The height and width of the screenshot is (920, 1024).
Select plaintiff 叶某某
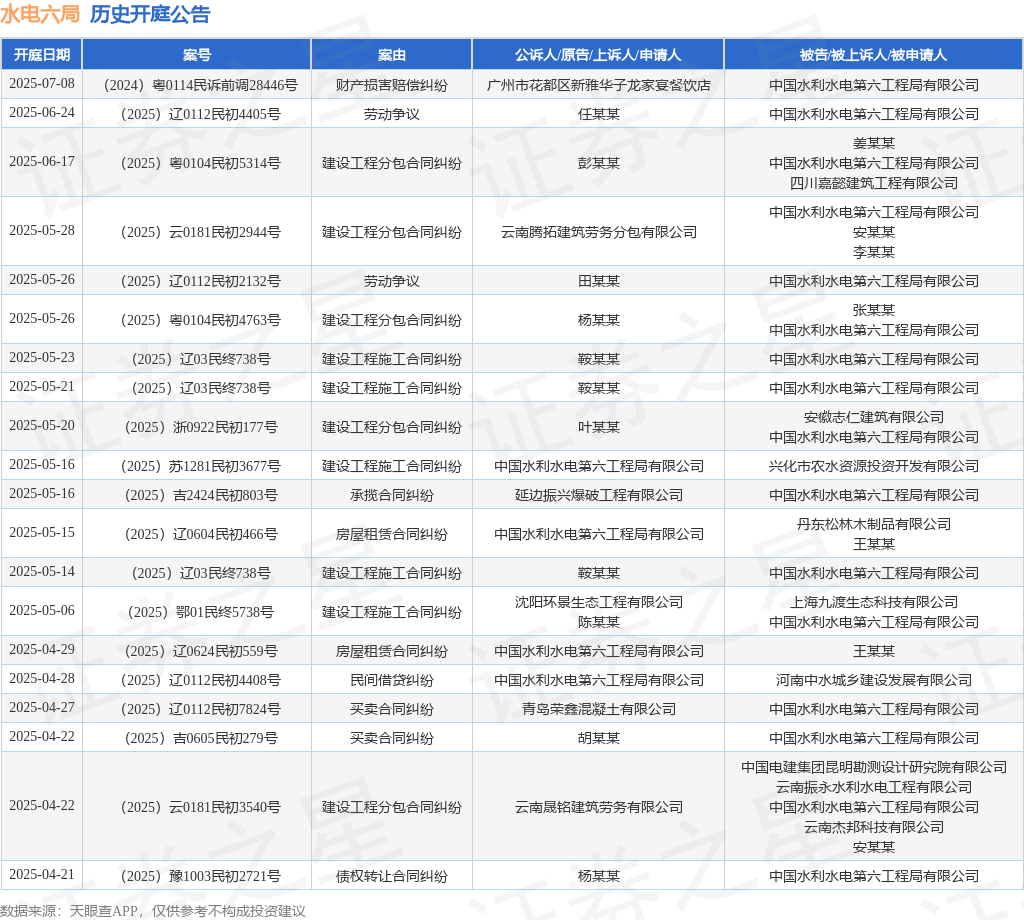pyautogui.click(x=598, y=428)
